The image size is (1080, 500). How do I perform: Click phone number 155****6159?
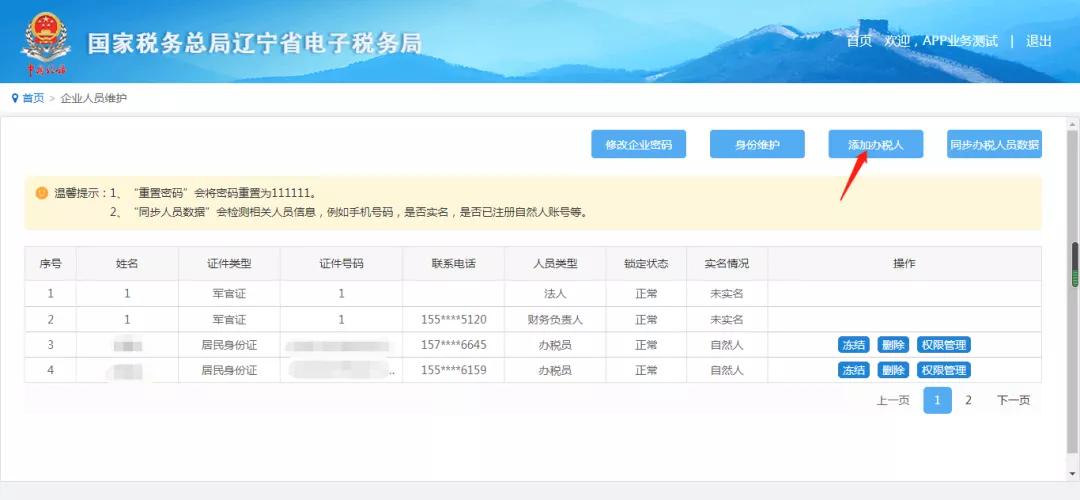[453, 371]
